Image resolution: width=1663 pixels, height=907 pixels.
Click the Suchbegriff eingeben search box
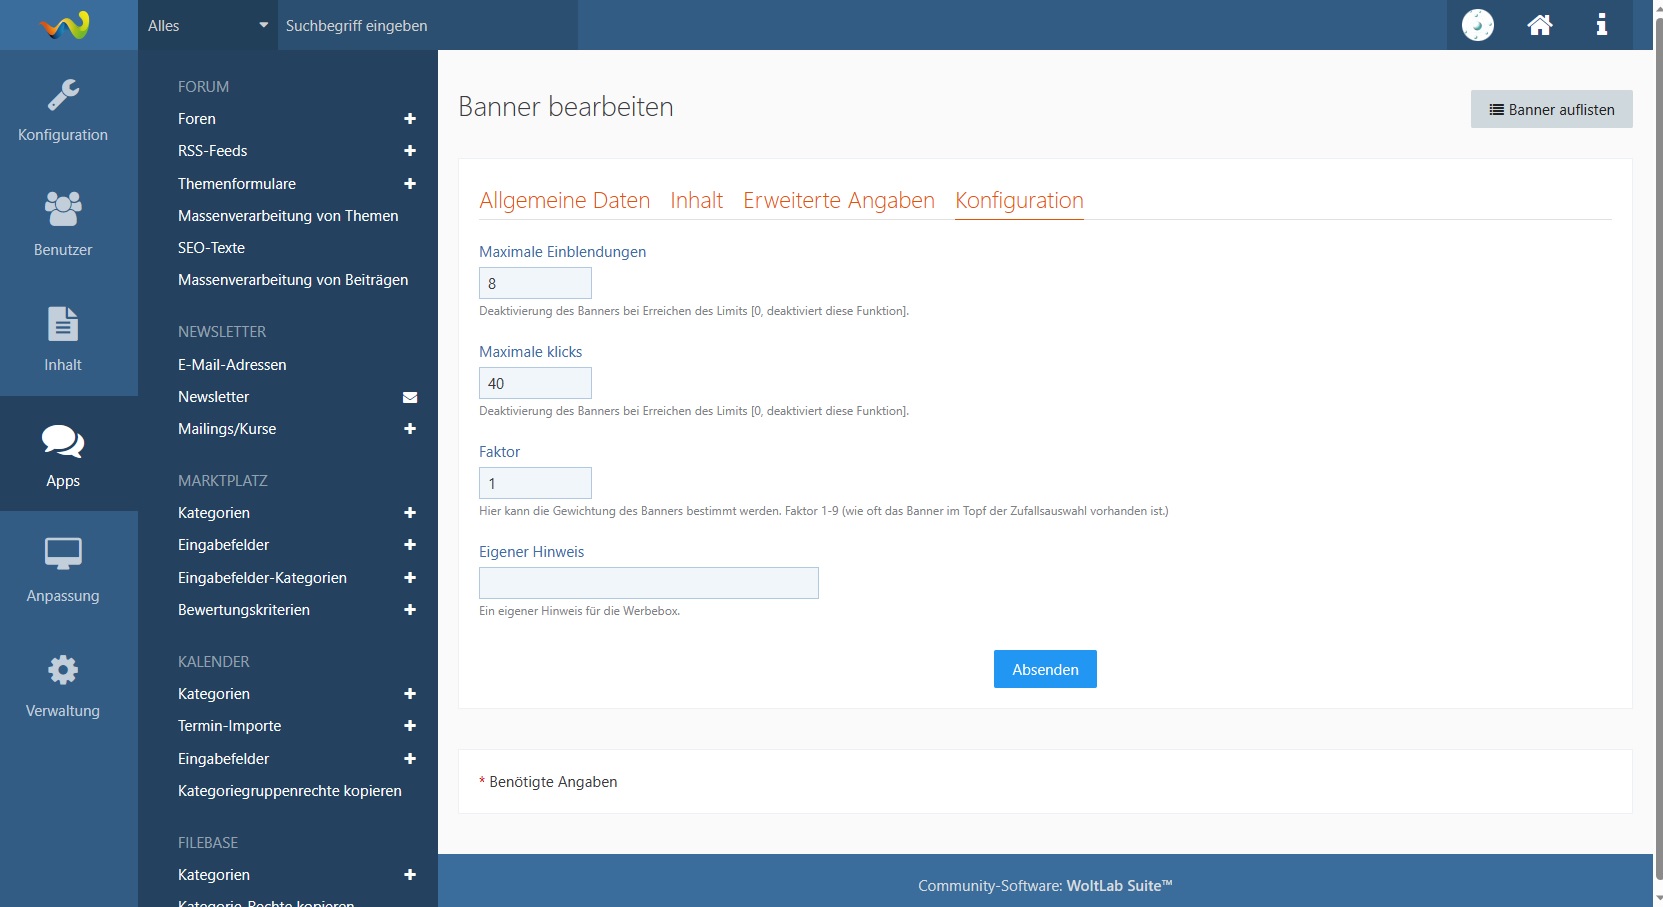tap(427, 26)
